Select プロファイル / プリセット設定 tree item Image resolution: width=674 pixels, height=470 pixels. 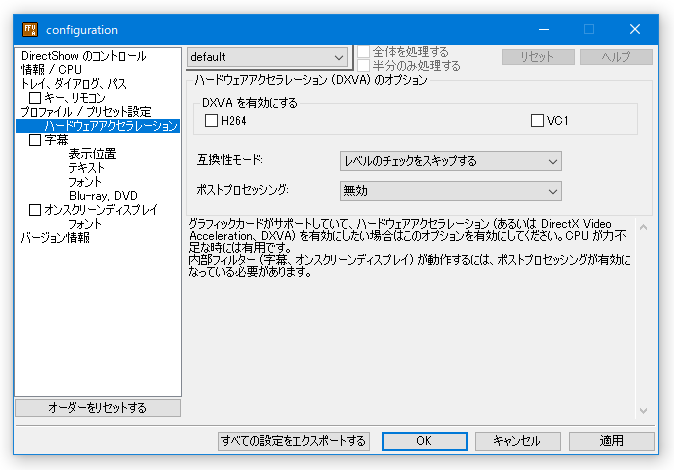coord(86,112)
